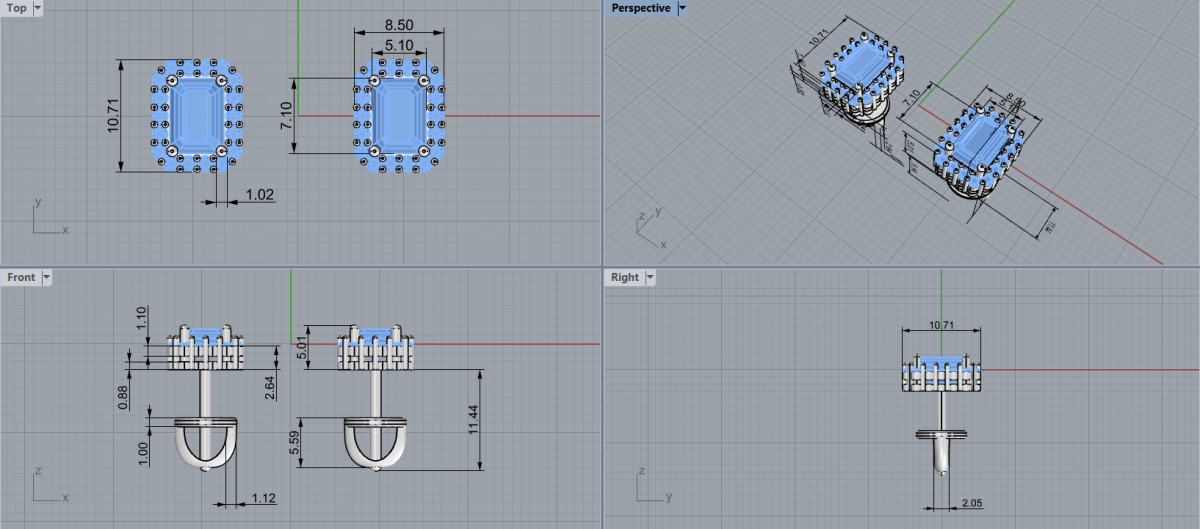Click the Top viewport title label
This screenshot has height=529, width=1200.
[17, 8]
